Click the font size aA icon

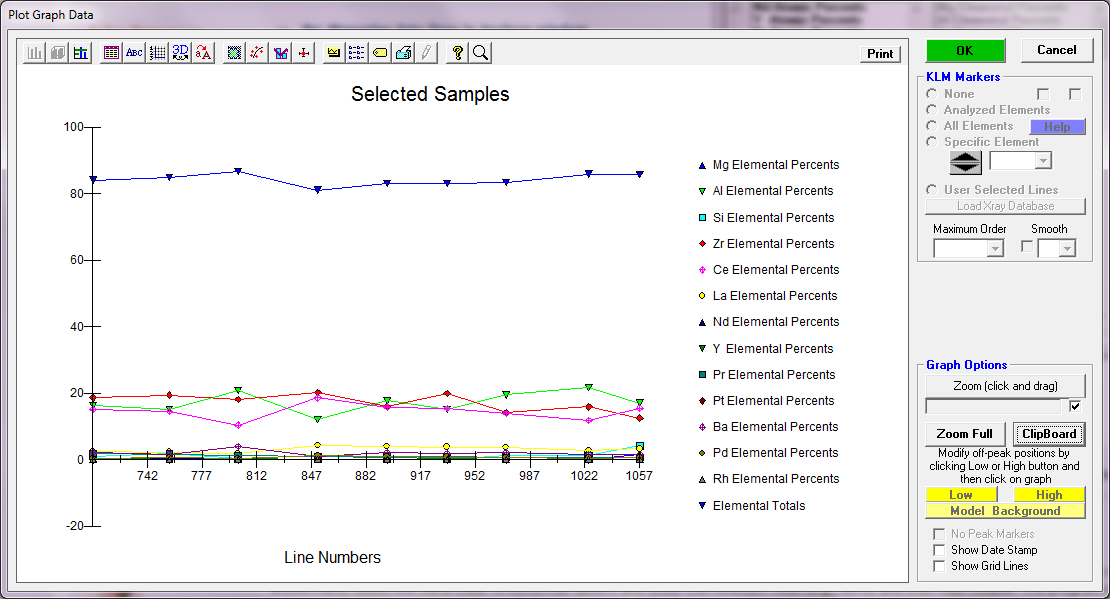[x=203, y=53]
